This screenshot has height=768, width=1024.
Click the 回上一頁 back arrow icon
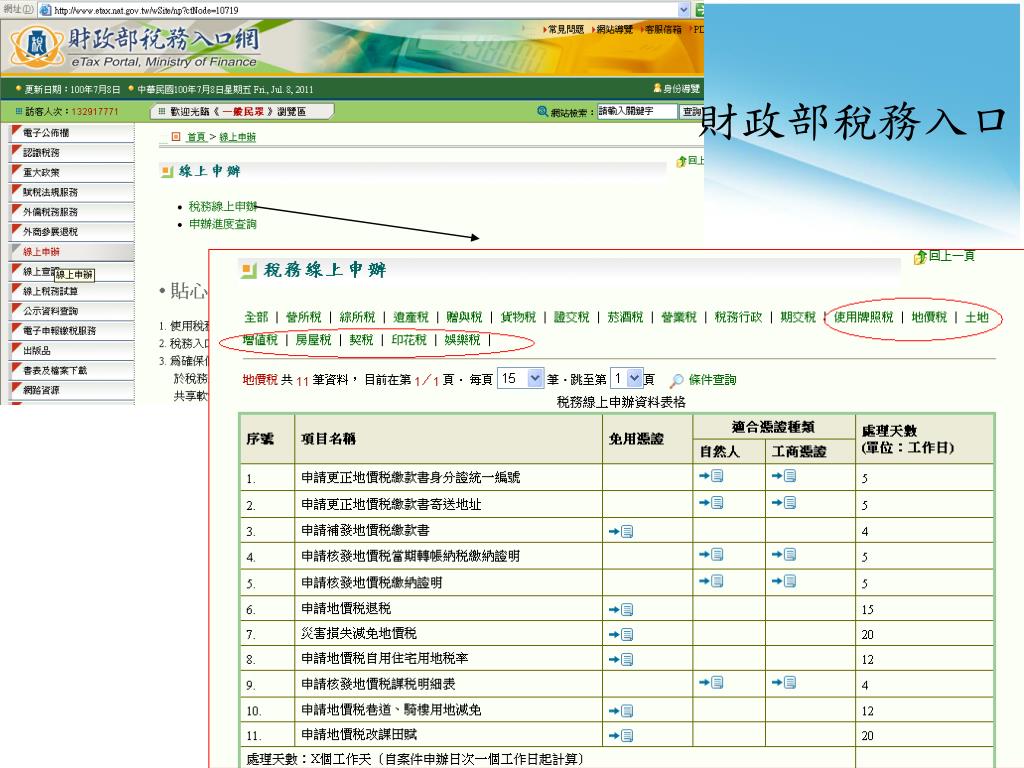click(x=921, y=257)
